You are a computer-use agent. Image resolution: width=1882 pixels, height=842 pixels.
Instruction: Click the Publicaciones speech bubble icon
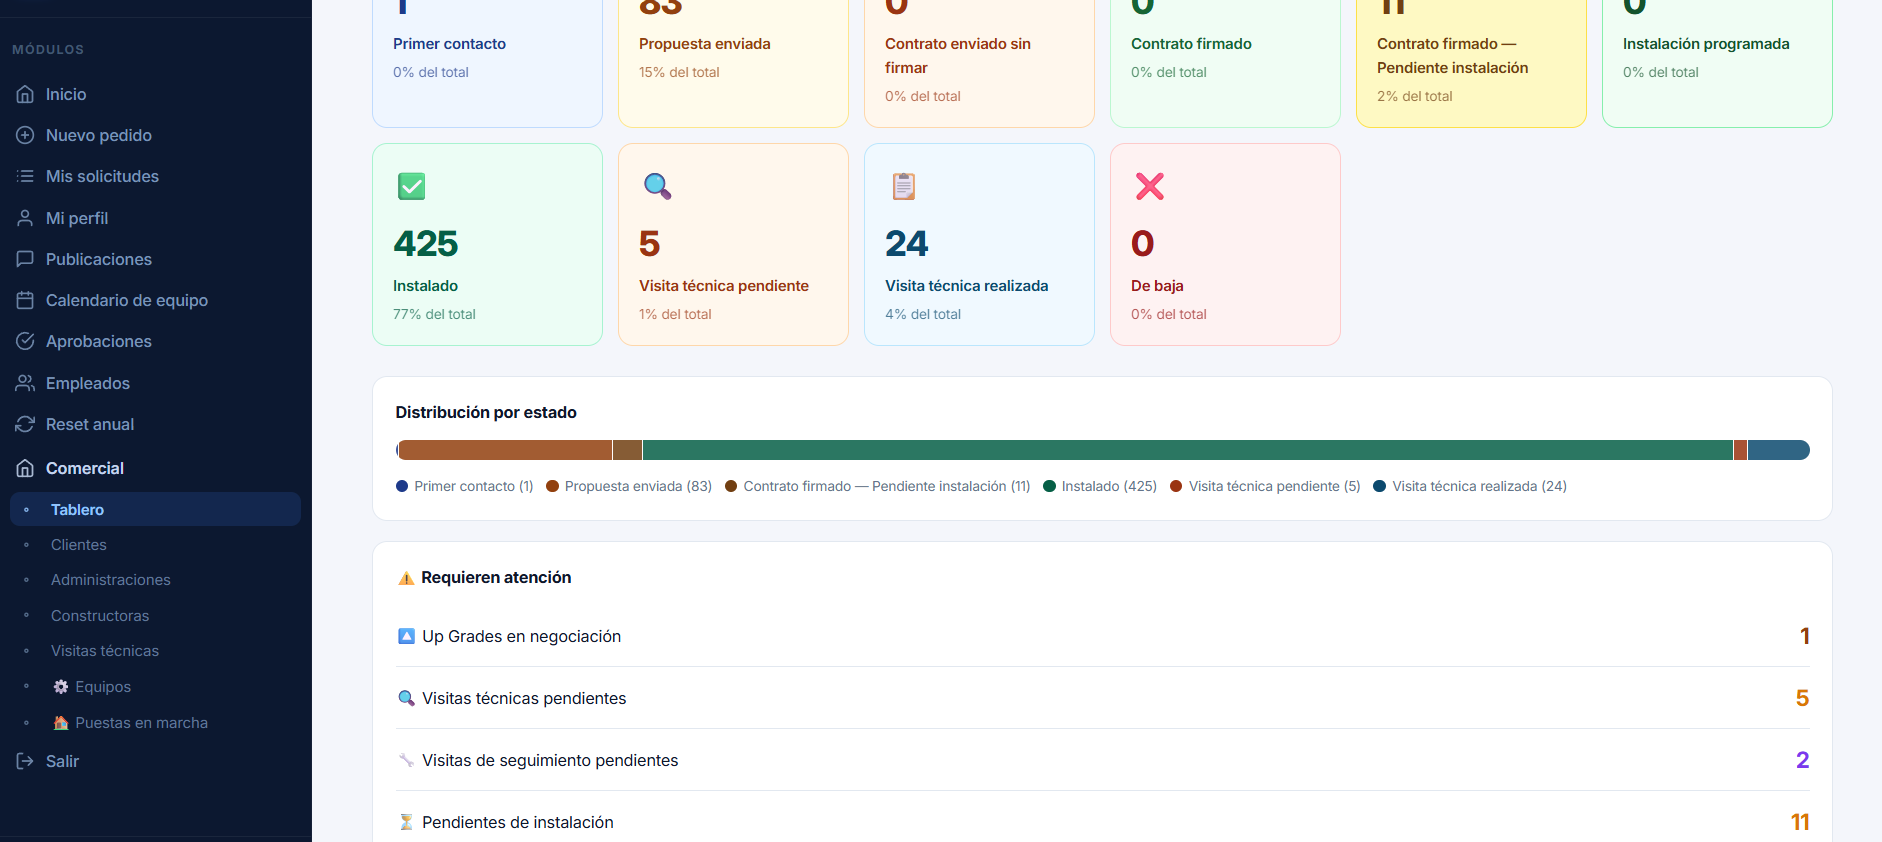[25, 259]
